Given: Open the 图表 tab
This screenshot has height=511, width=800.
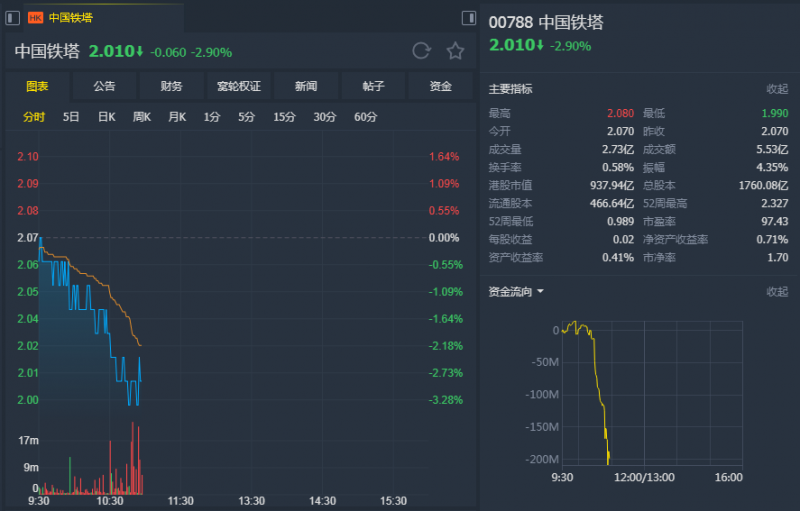Looking at the screenshot, I should pos(37,86).
